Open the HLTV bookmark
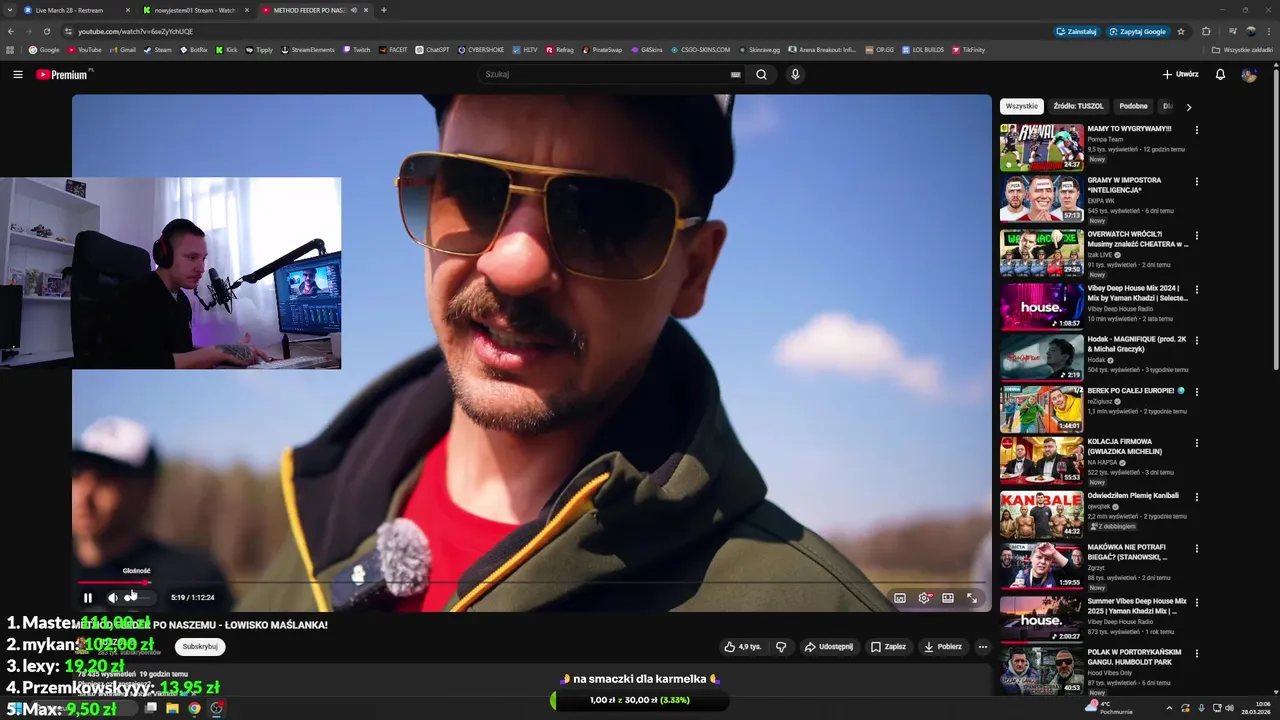Image resolution: width=1280 pixels, height=720 pixels. pos(525,49)
